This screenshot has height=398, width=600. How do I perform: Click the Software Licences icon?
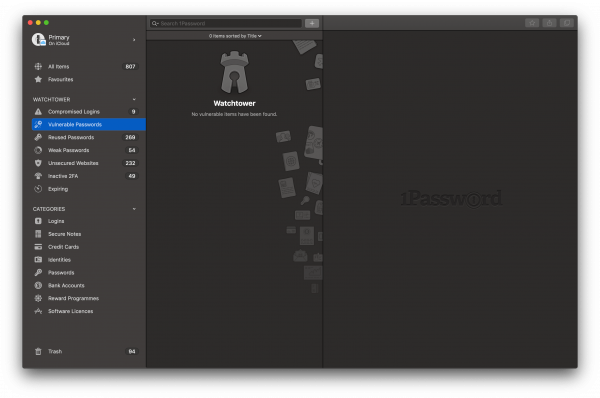(x=38, y=312)
